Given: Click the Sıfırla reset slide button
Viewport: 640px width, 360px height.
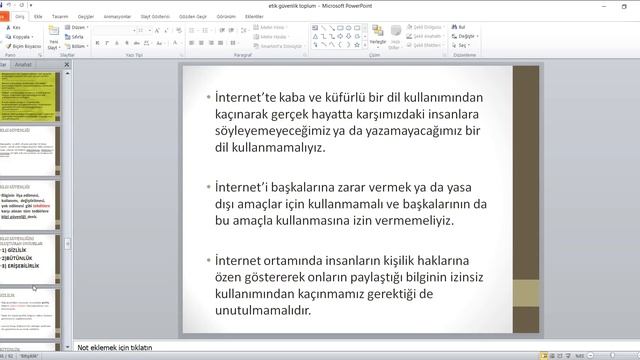Looking at the screenshot, I should coord(74,37).
